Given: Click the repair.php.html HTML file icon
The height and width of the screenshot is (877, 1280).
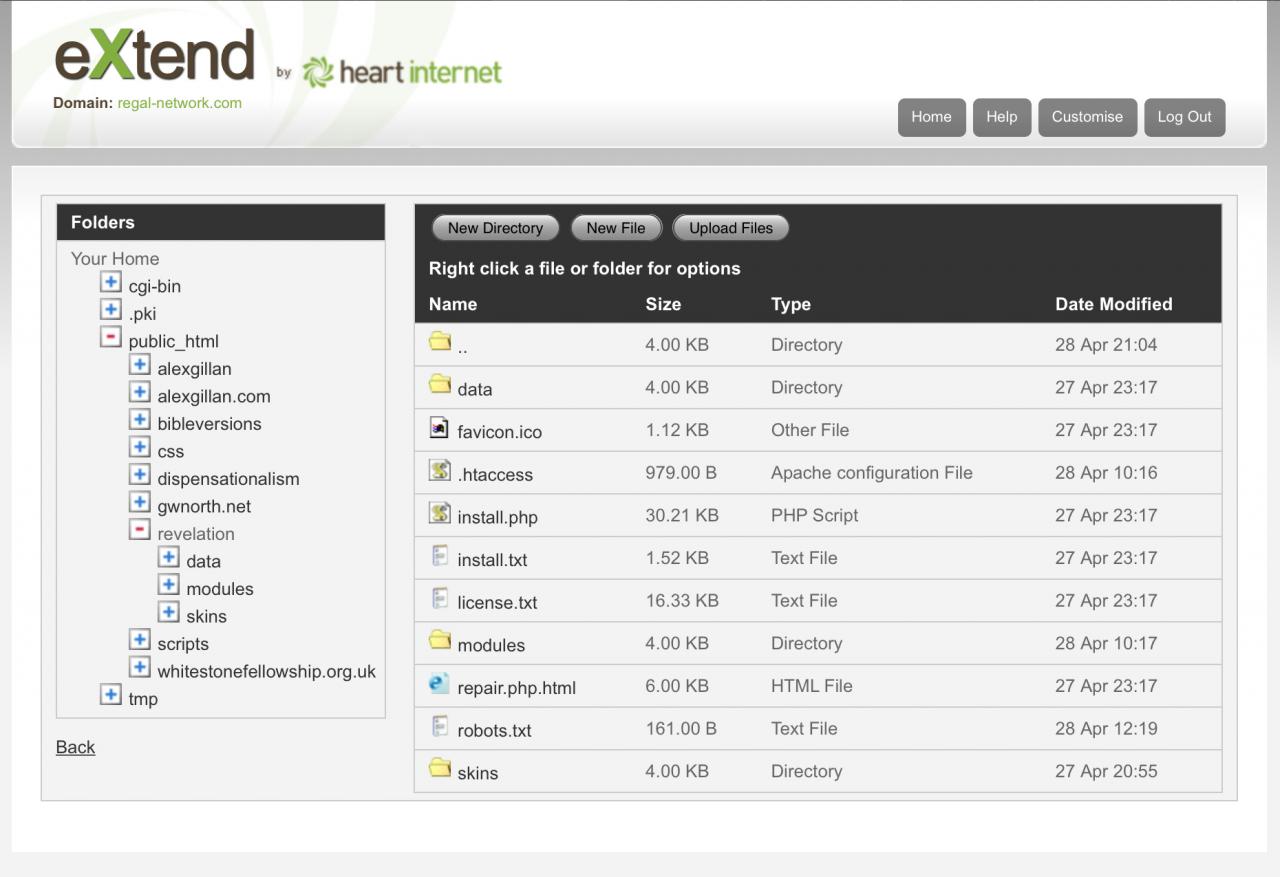Looking at the screenshot, I should [x=440, y=685].
